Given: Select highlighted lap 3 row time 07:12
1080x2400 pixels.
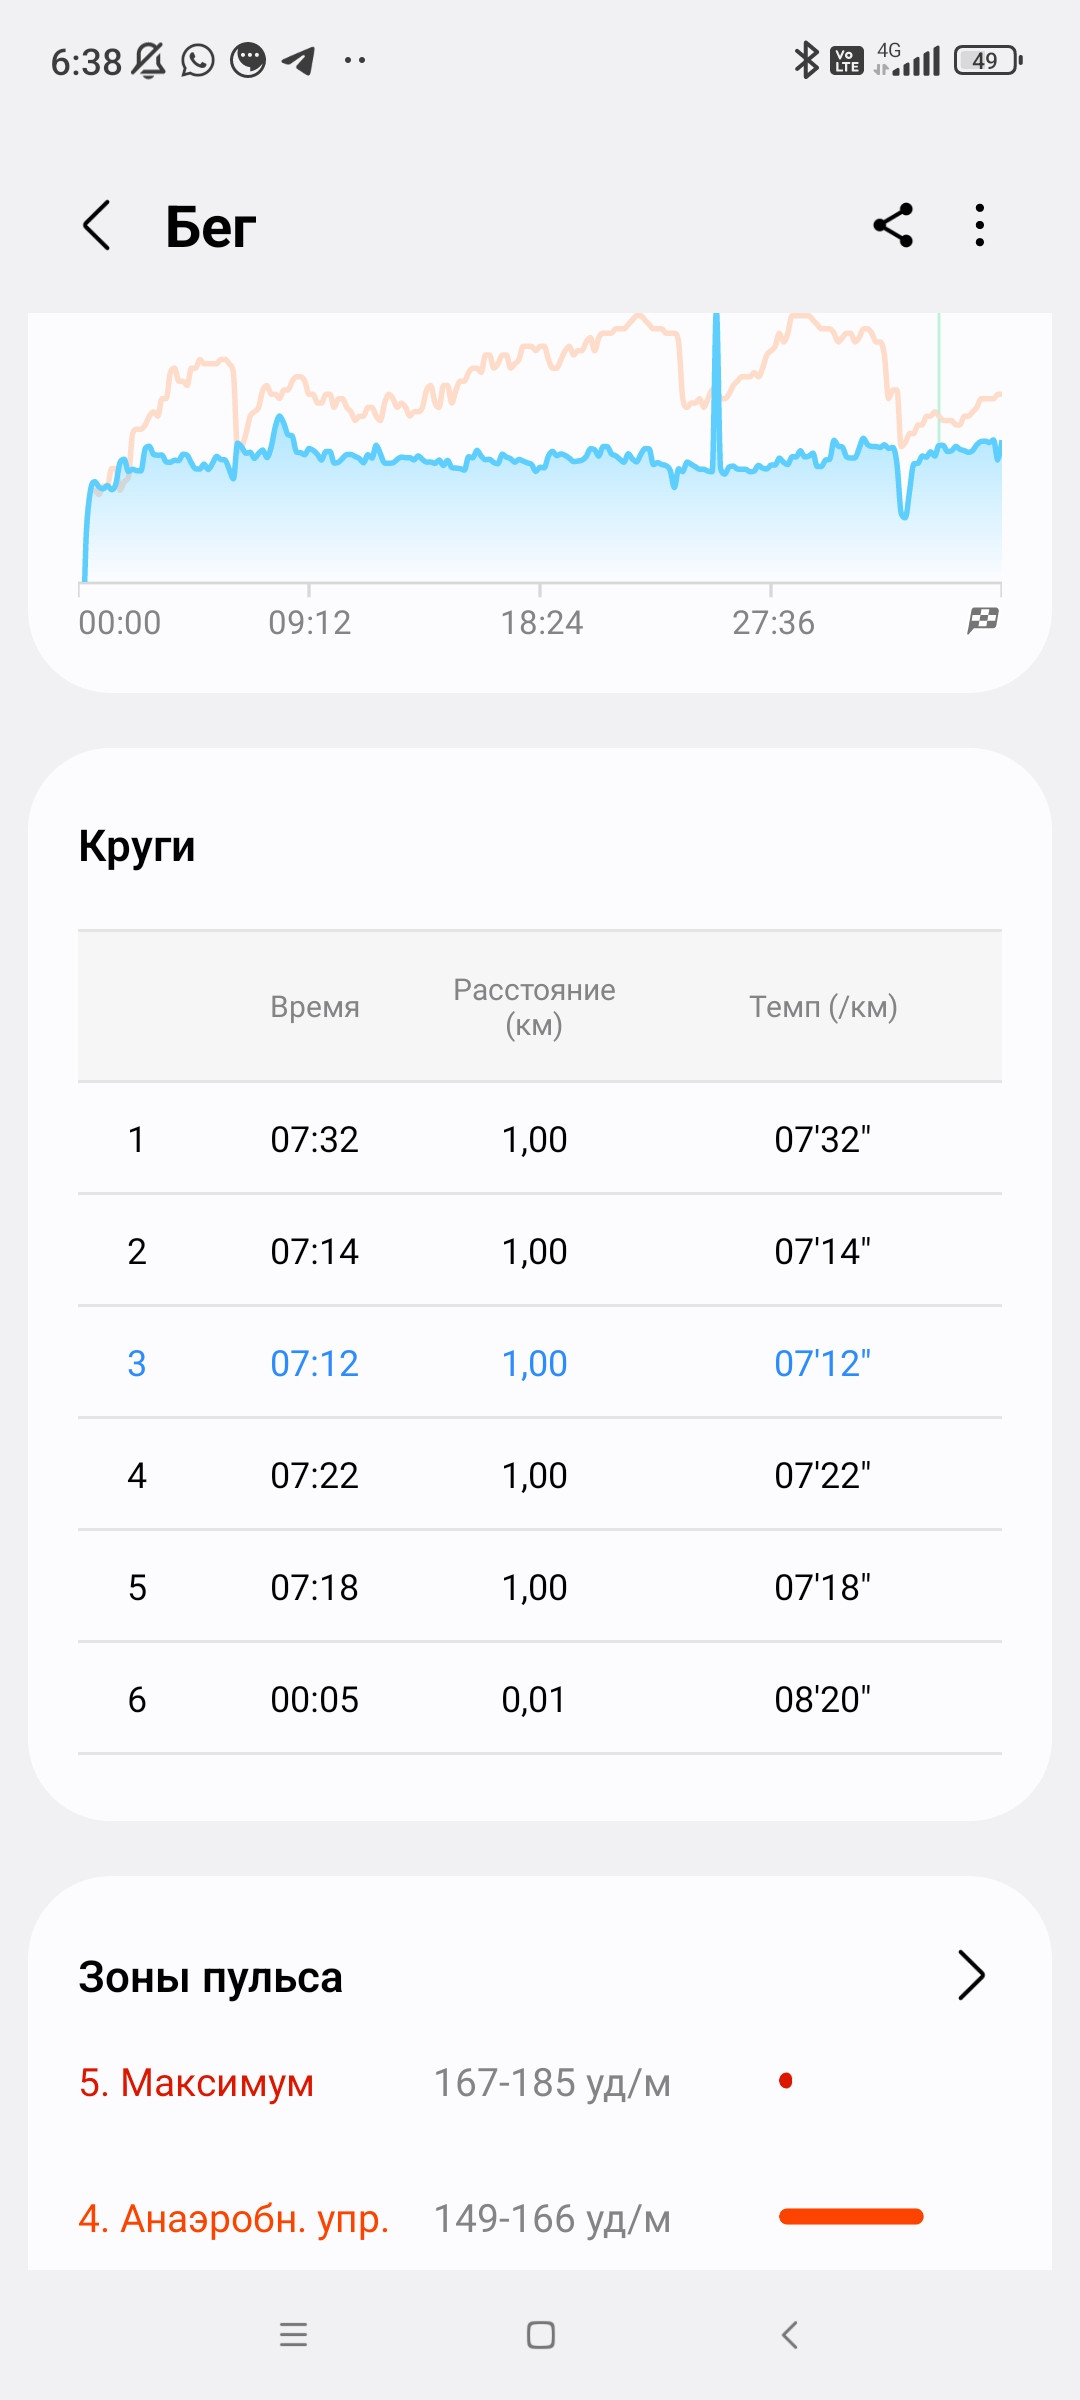Looking at the screenshot, I should point(315,1363).
